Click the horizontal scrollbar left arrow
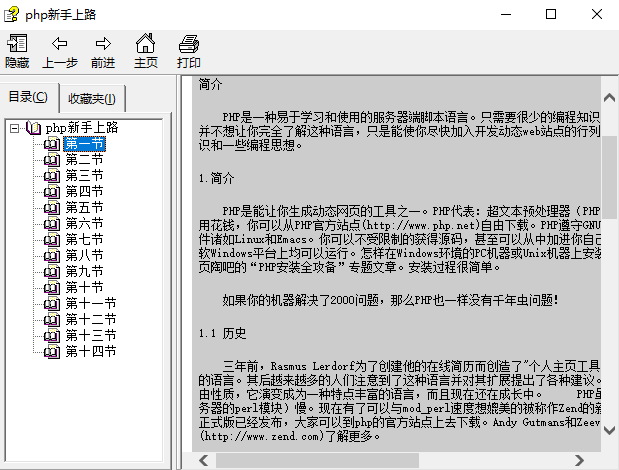Image resolution: width=619 pixels, height=470 pixels. (204, 461)
